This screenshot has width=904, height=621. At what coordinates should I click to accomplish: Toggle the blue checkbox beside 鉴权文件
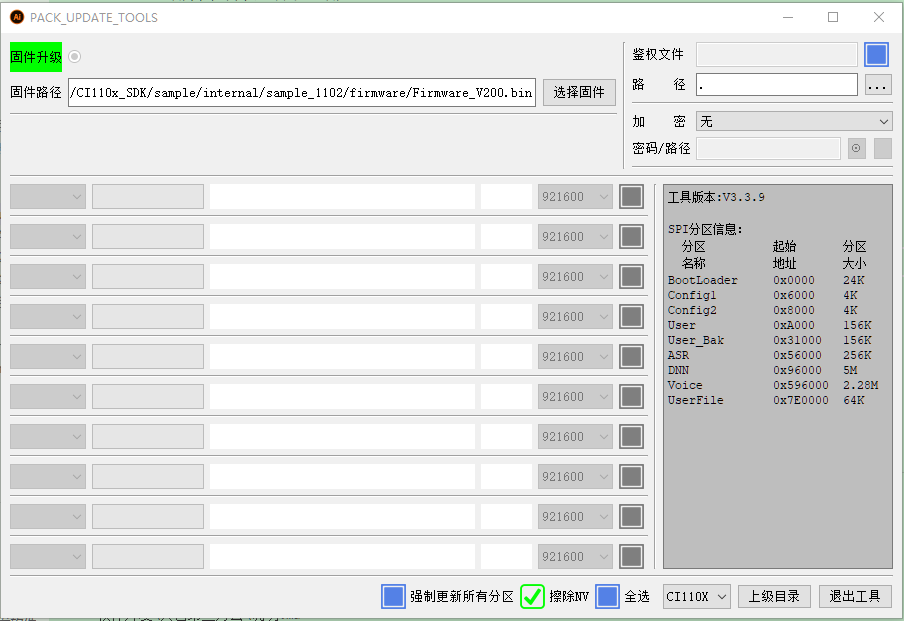click(876, 54)
